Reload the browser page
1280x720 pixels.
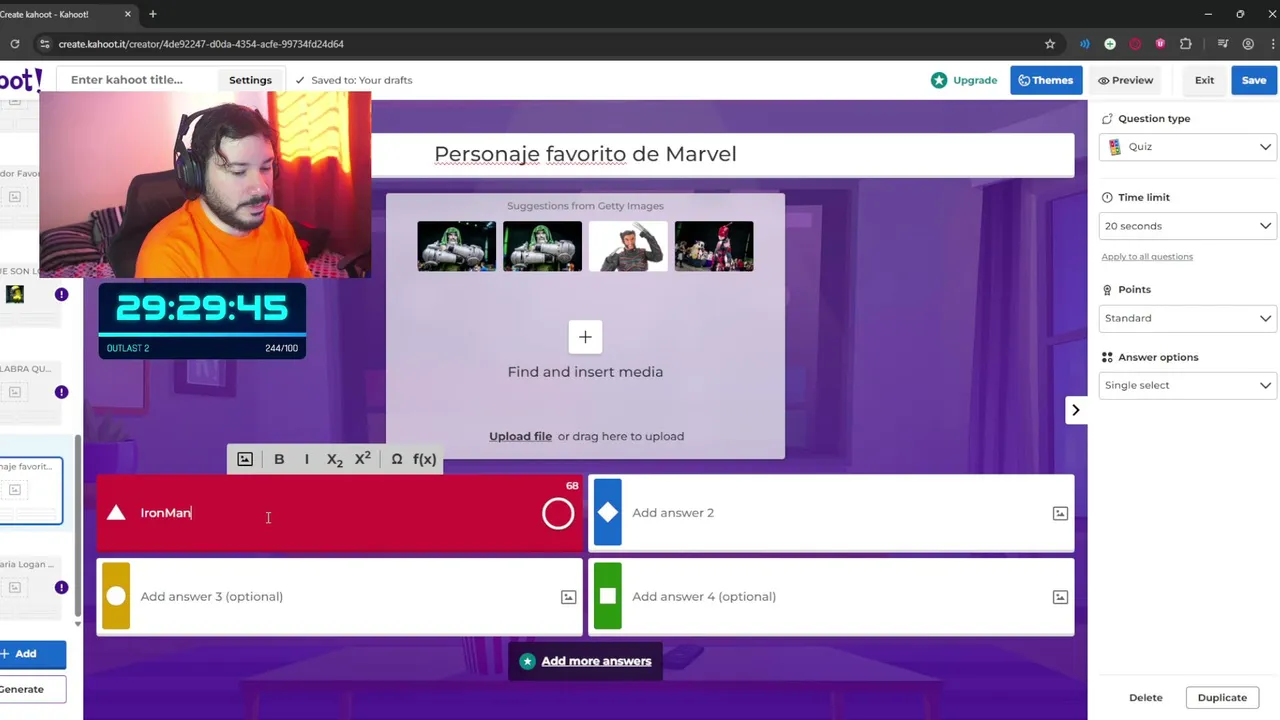[x=15, y=44]
